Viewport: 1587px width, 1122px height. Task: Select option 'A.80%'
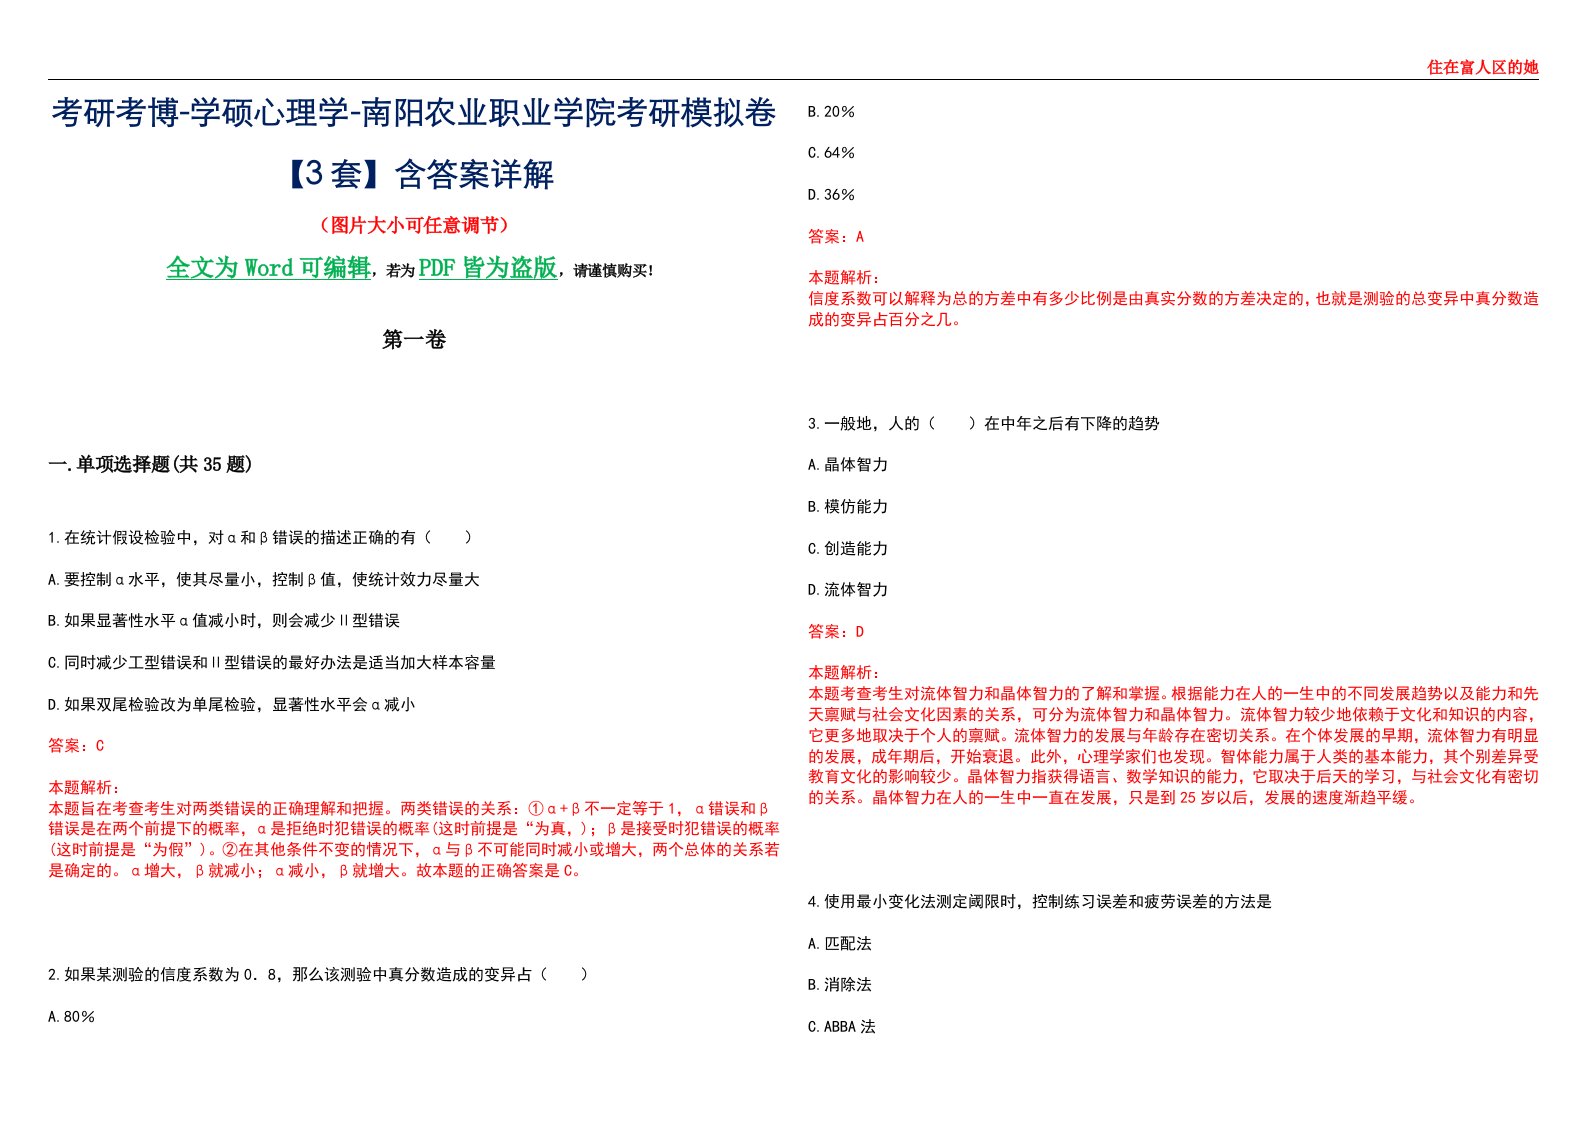[x=71, y=1017]
